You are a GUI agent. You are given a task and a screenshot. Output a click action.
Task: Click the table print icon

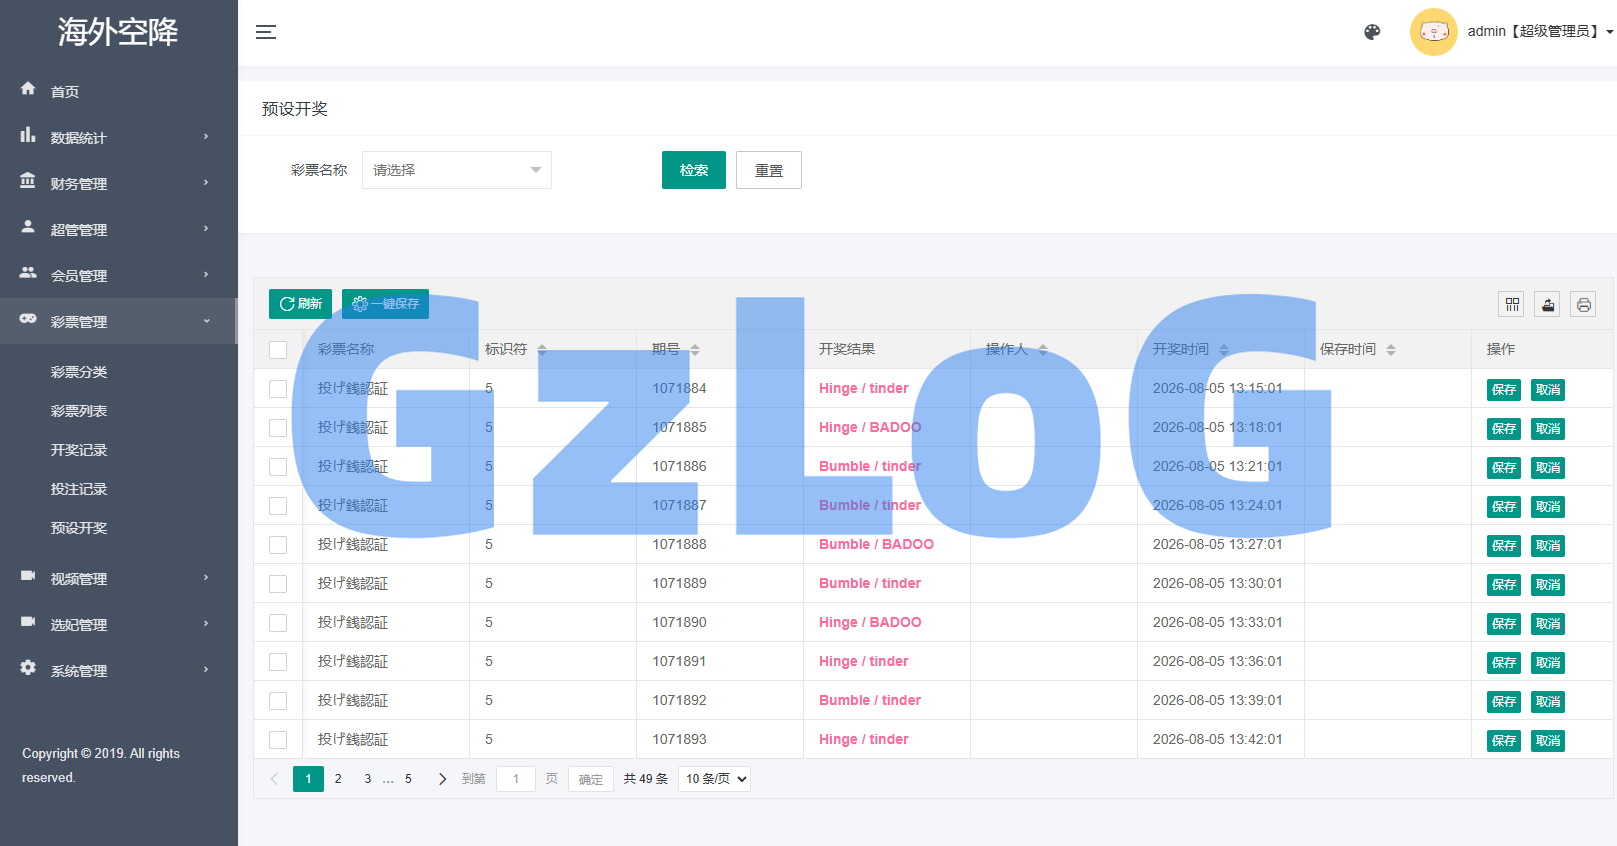tap(1584, 305)
